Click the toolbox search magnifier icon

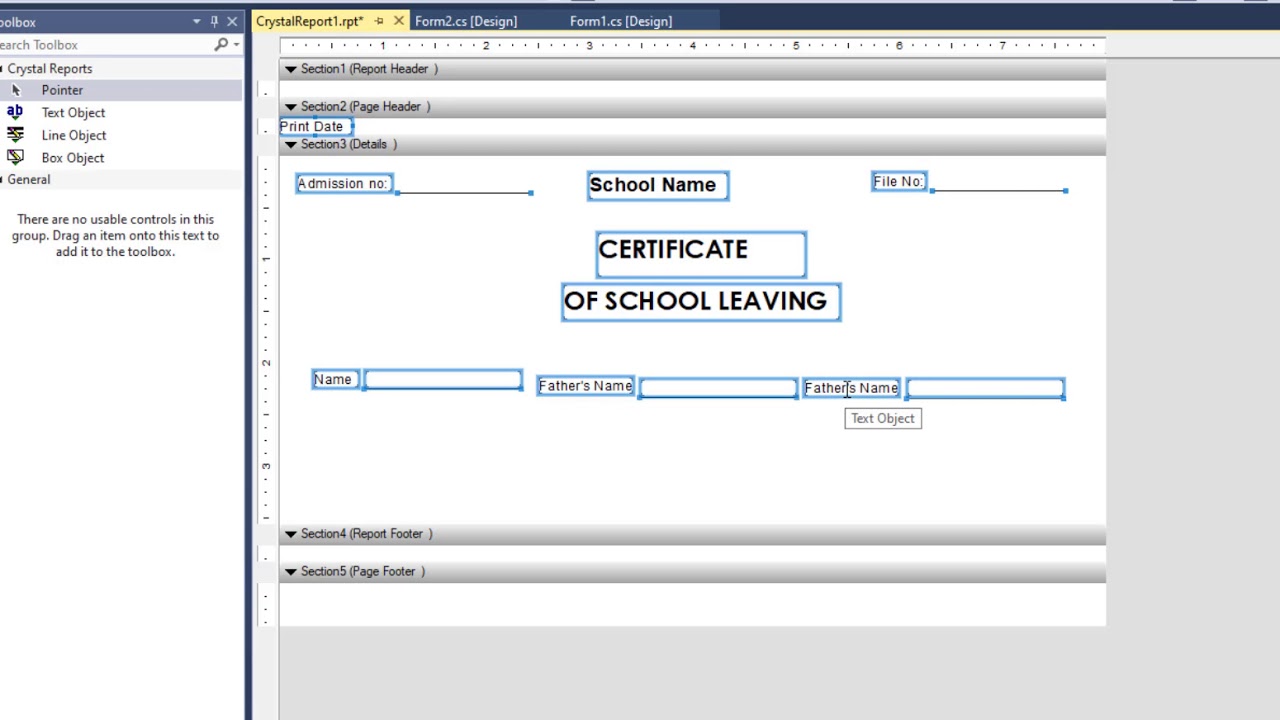[x=221, y=45]
